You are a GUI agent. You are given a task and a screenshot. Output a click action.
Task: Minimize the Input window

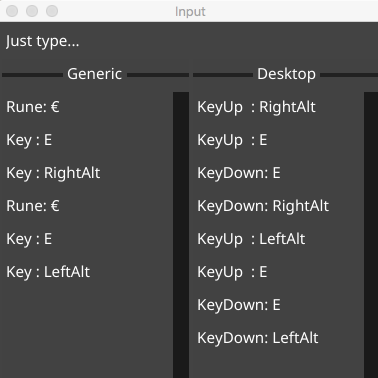32,11
